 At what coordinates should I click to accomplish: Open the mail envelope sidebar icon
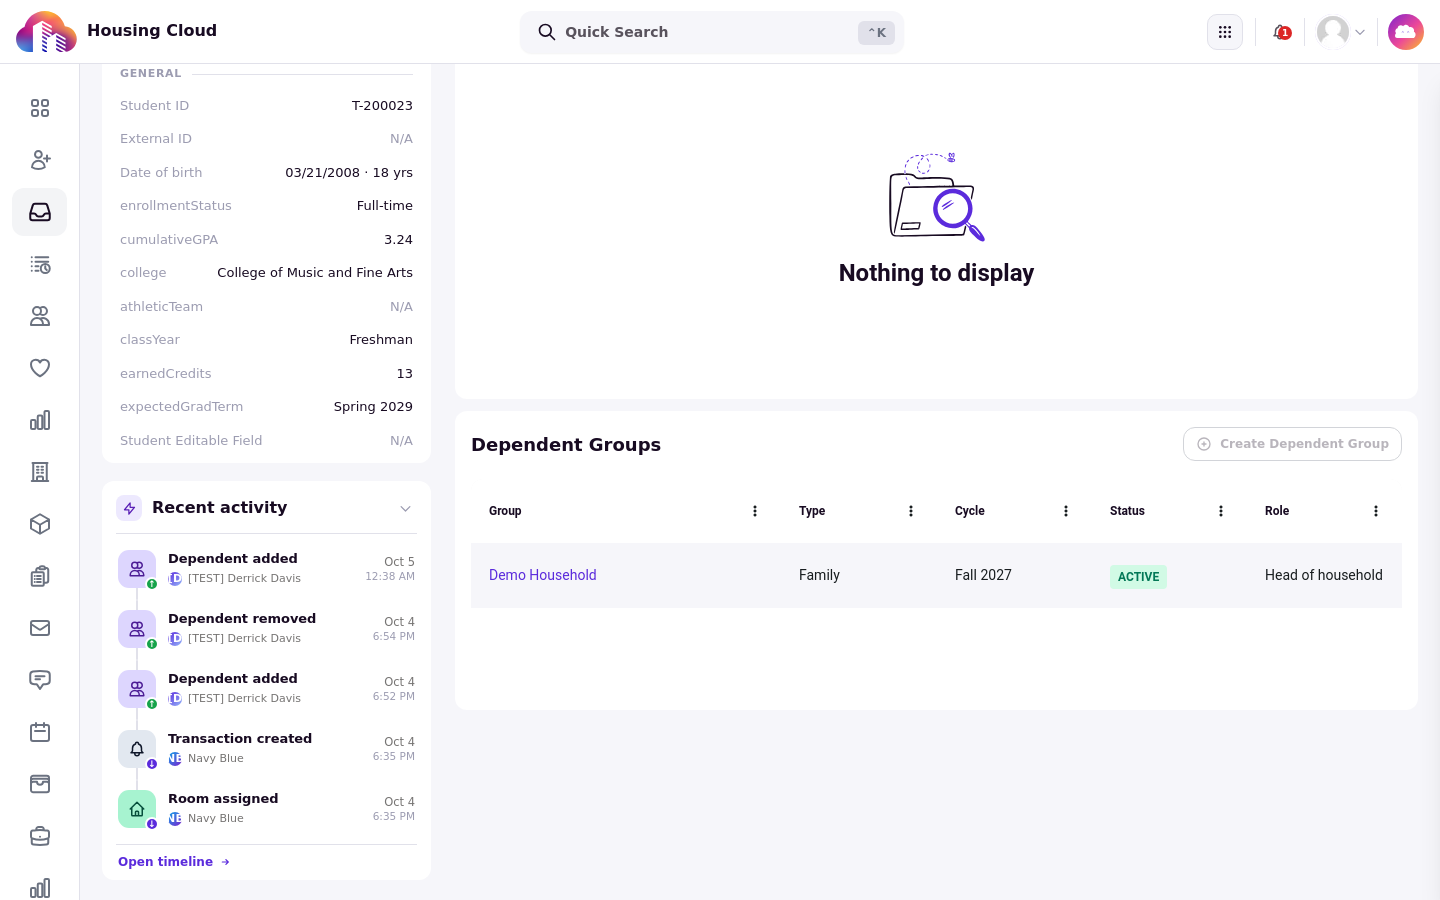[40, 628]
